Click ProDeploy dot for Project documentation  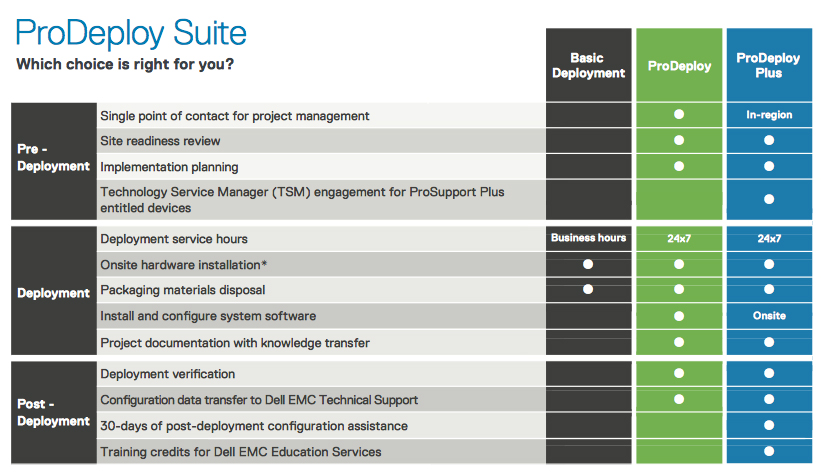[679, 342]
